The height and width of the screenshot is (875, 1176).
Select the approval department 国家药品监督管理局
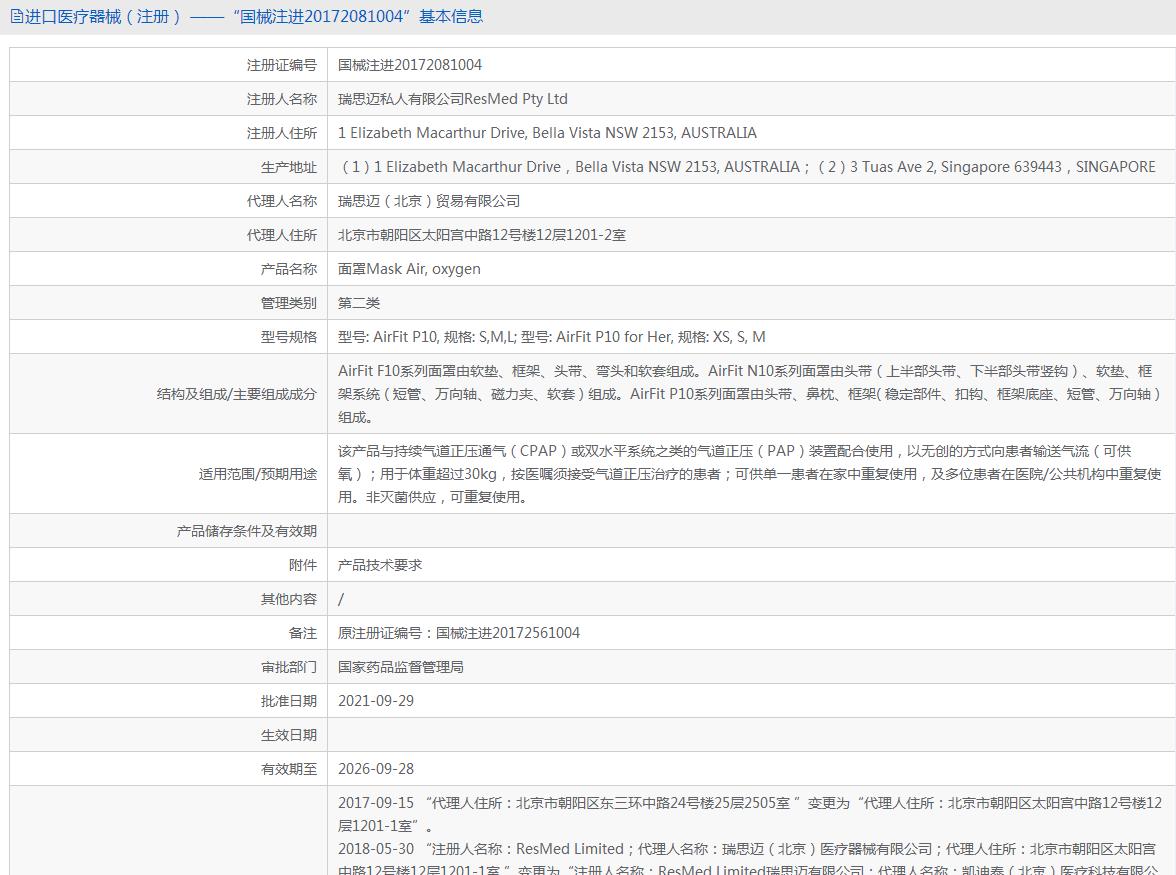click(x=401, y=667)
